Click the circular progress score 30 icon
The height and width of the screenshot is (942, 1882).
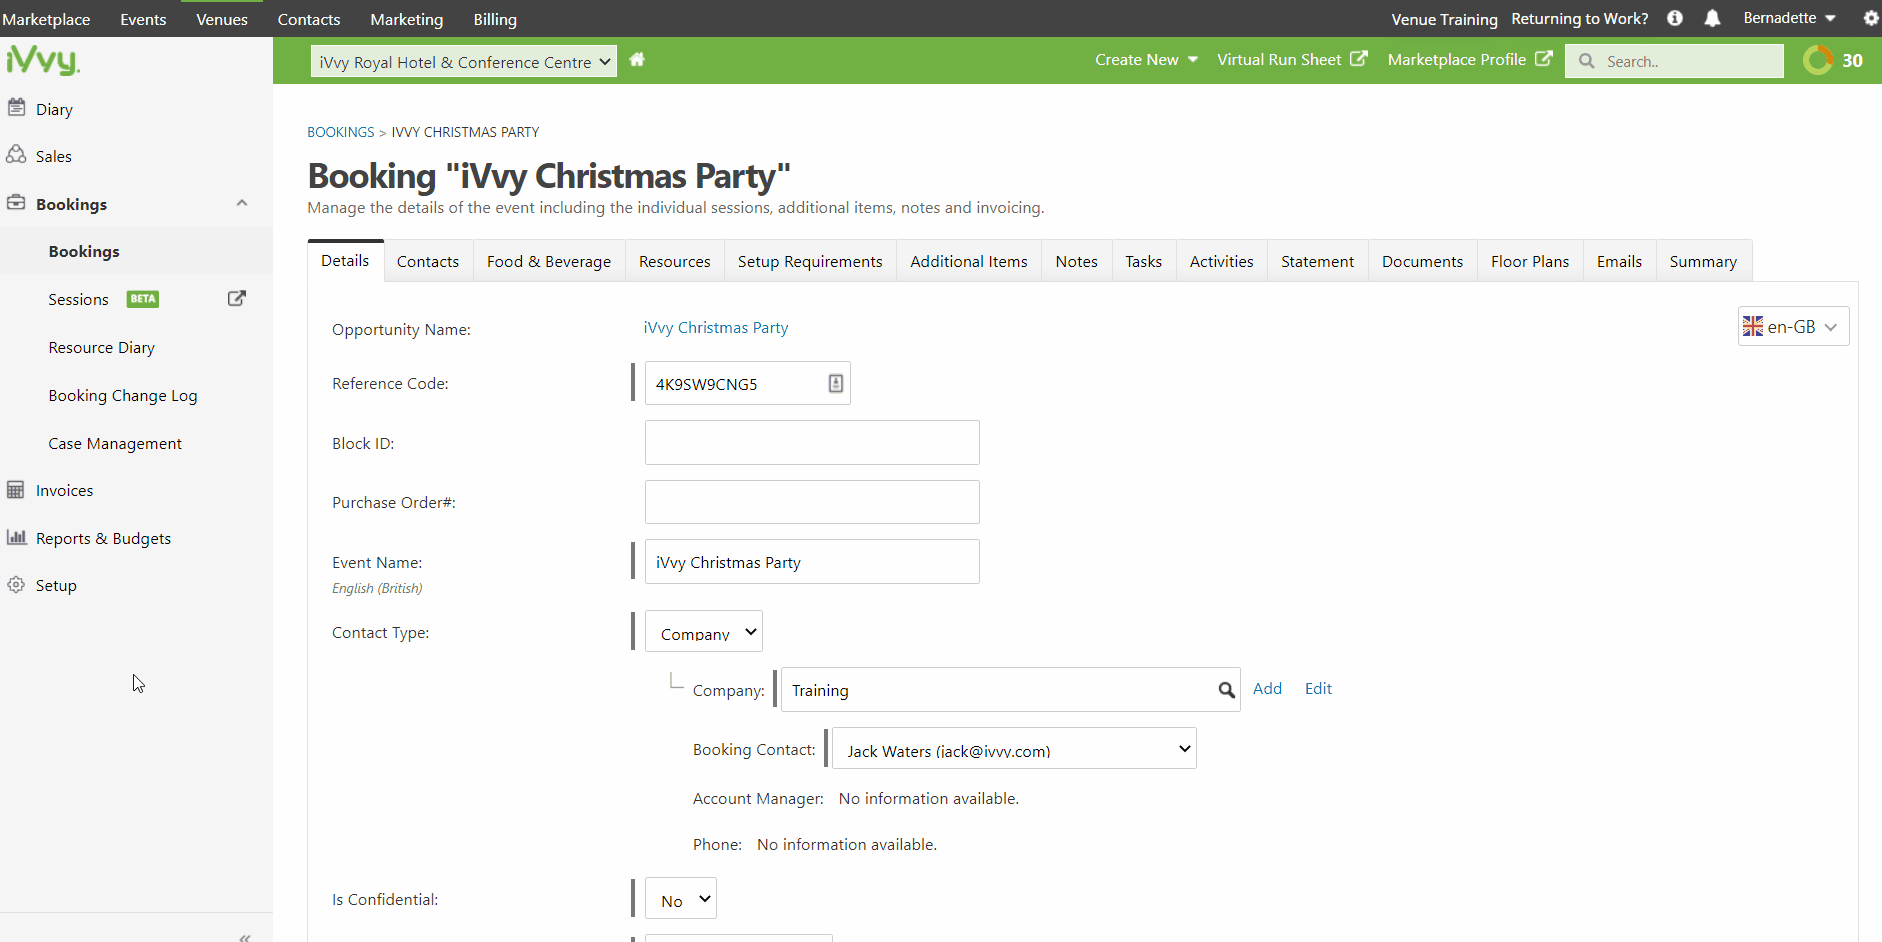pos(1818,60)
